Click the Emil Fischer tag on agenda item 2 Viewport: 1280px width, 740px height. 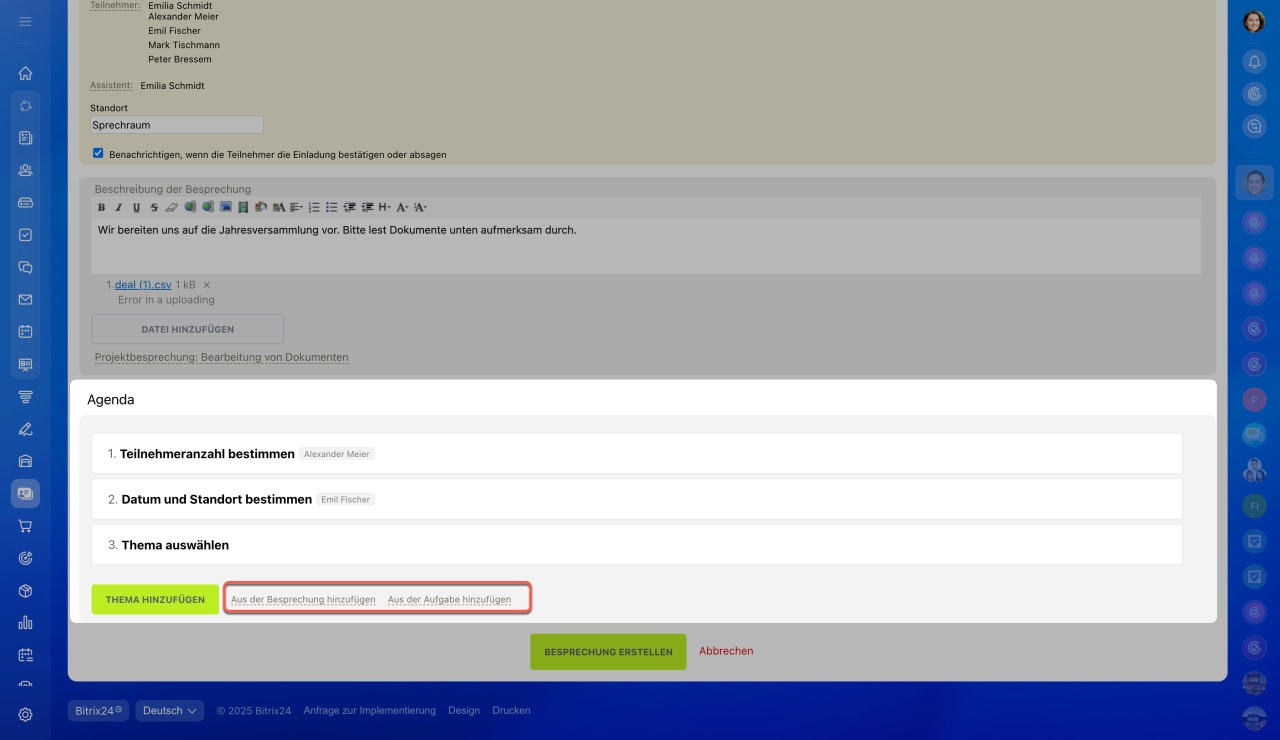tap(346, 499)
